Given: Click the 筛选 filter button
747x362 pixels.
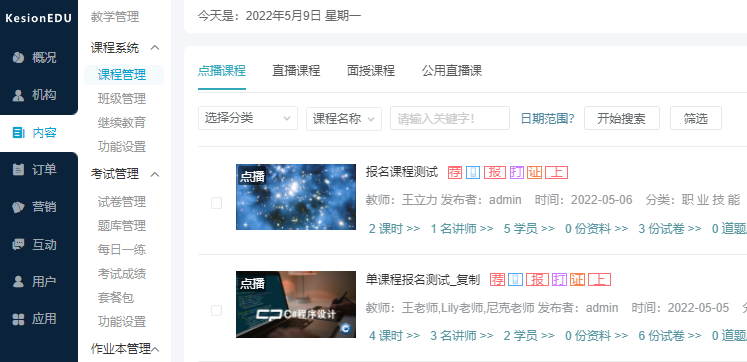Looking at the screenshot, I should point(696,118).
